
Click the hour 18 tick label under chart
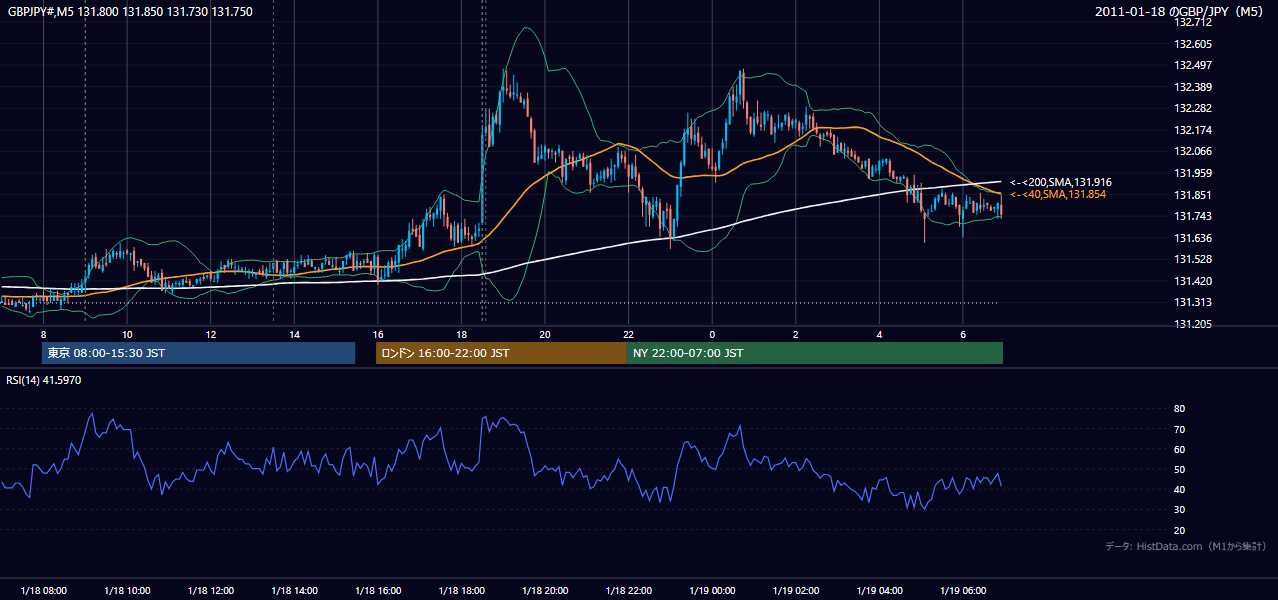click(x=461, y=334)
